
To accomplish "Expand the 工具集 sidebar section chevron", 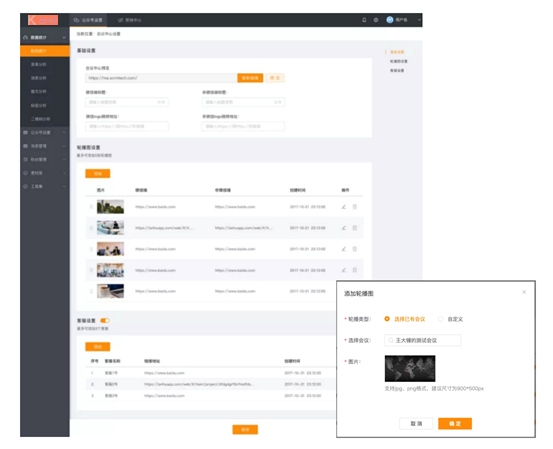I will pos(64,186).
